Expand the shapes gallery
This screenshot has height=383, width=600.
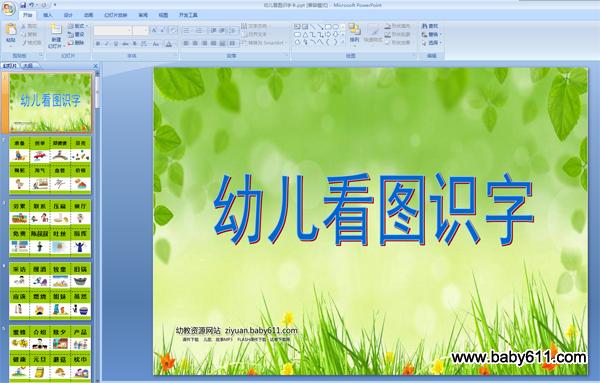tap(343, 42)
